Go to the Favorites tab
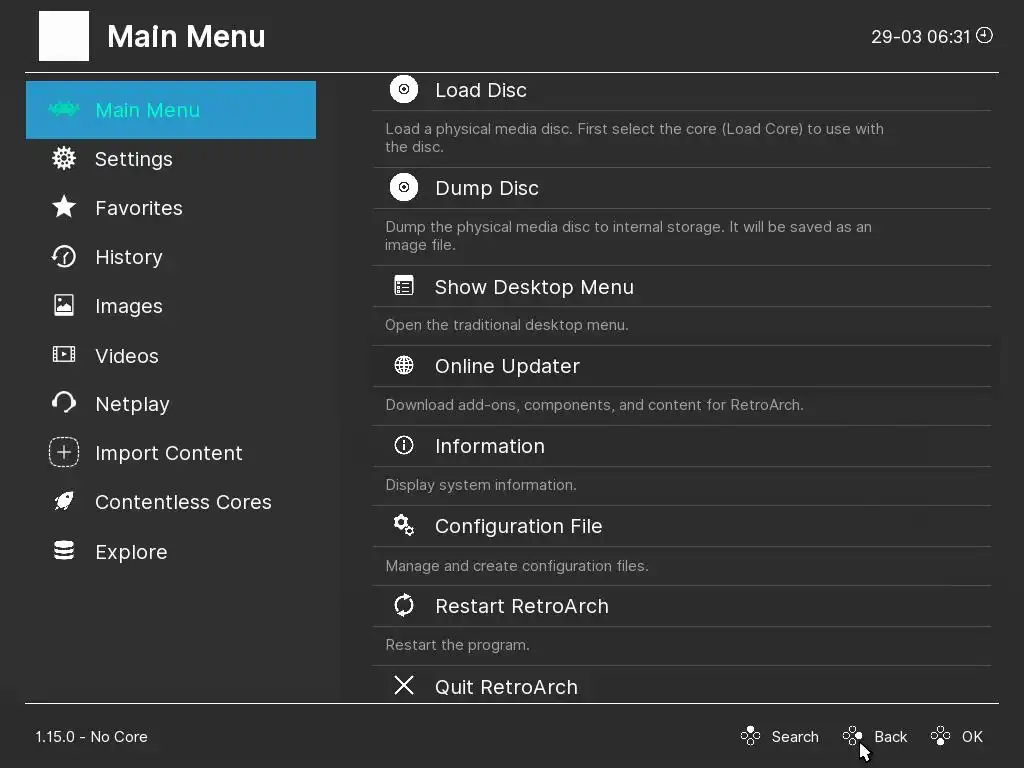This screenshot has height=768, width=1024. pyautogui.click(x=170, y=208)
